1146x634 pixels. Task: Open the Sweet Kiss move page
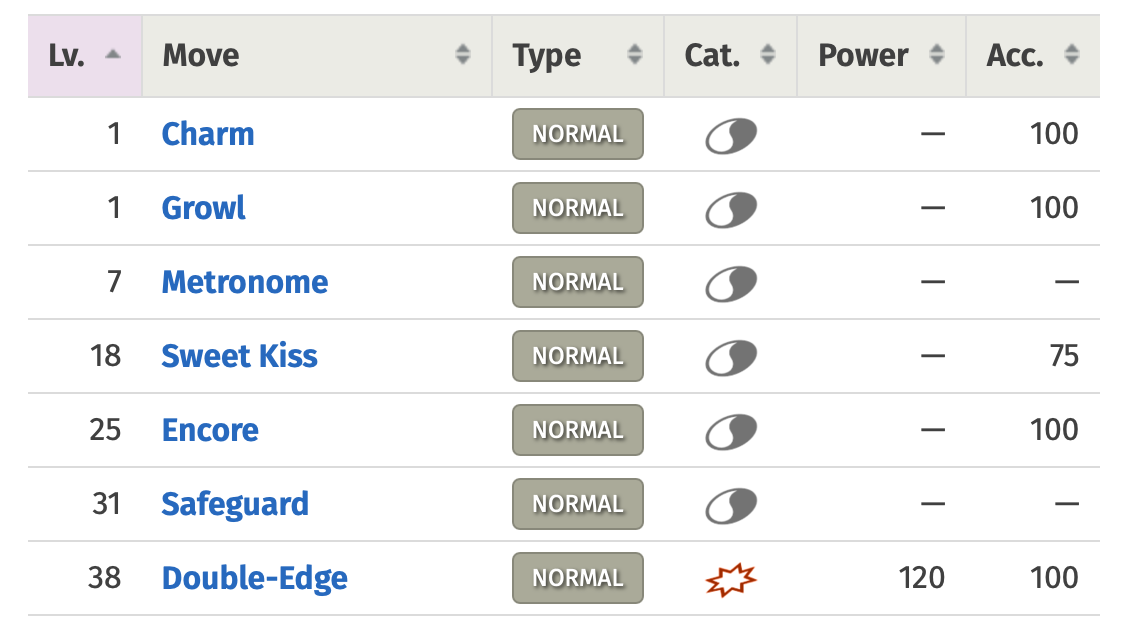click(x=239, y=357)
